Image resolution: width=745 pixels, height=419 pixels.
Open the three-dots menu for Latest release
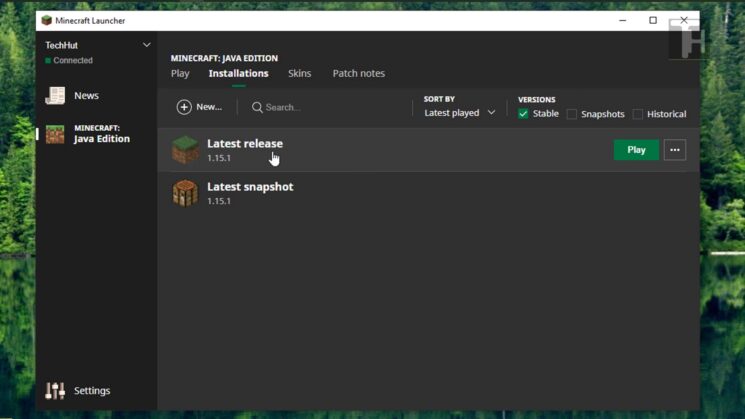click(x=675, y=150)
